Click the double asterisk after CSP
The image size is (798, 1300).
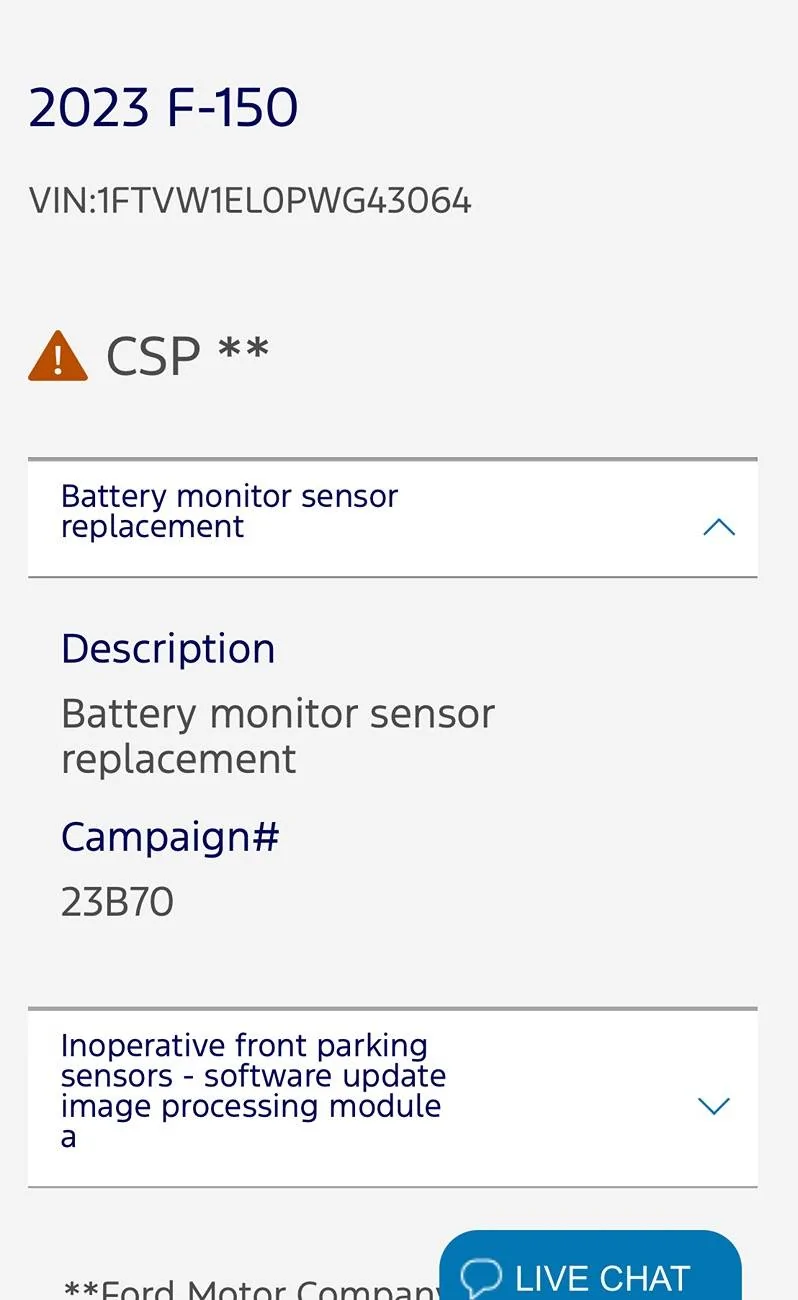pos(243,350)
